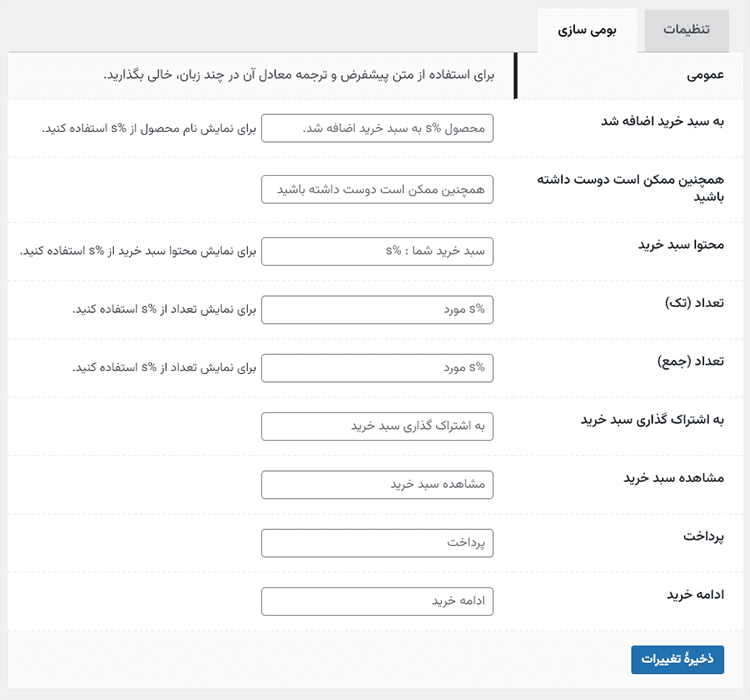This screenshot has width=750, height=700.
Task: Click the 'تعداد (جمع)' row label
Action: (x=691, y=361)
